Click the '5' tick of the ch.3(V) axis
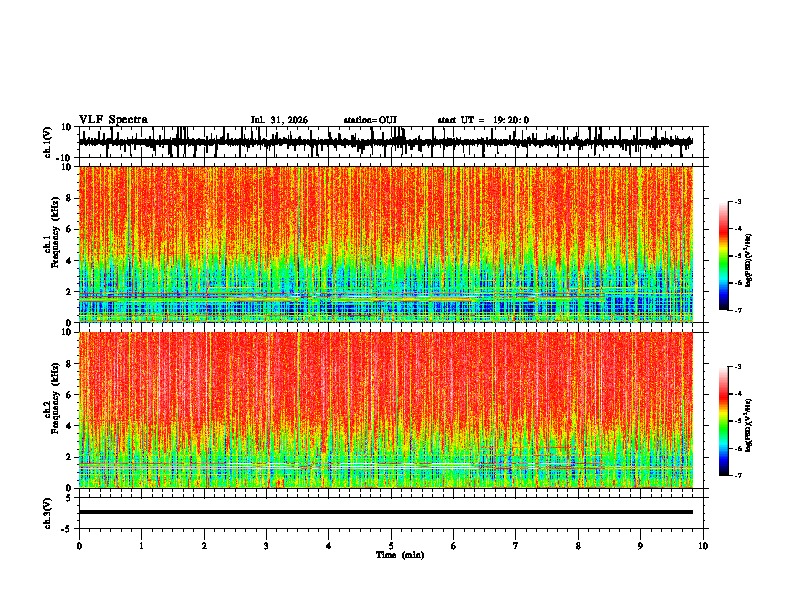 70,498
